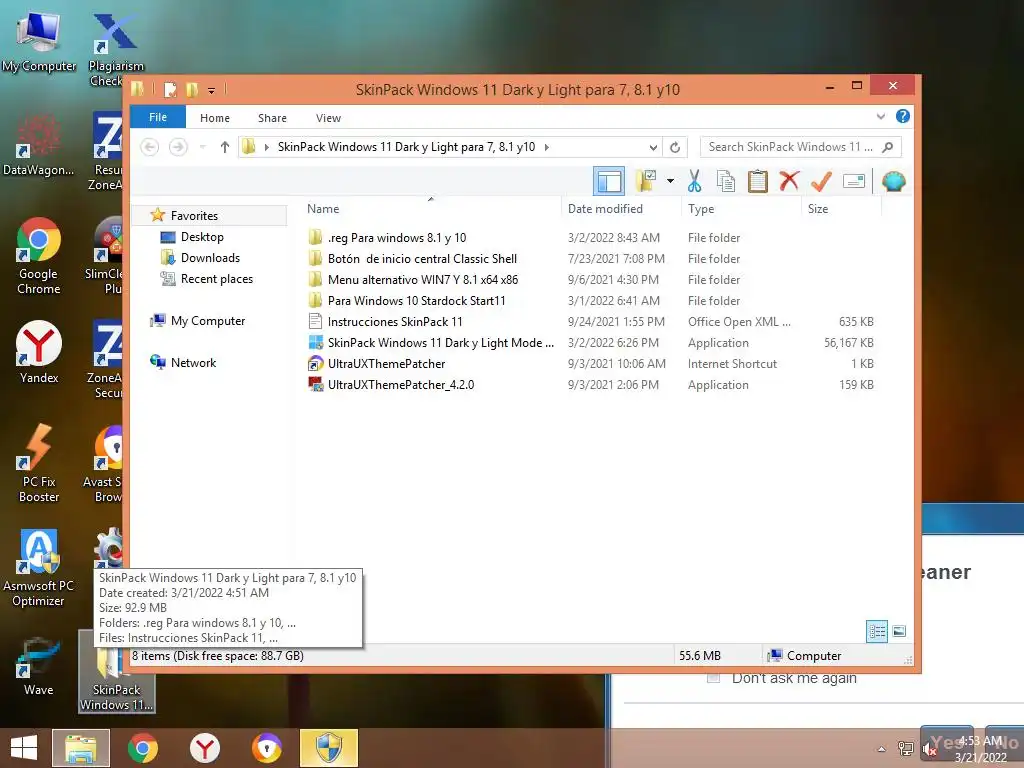Expand the breadcrumb arrow after the folder name

pyautogui.click(x=547, y=148)
